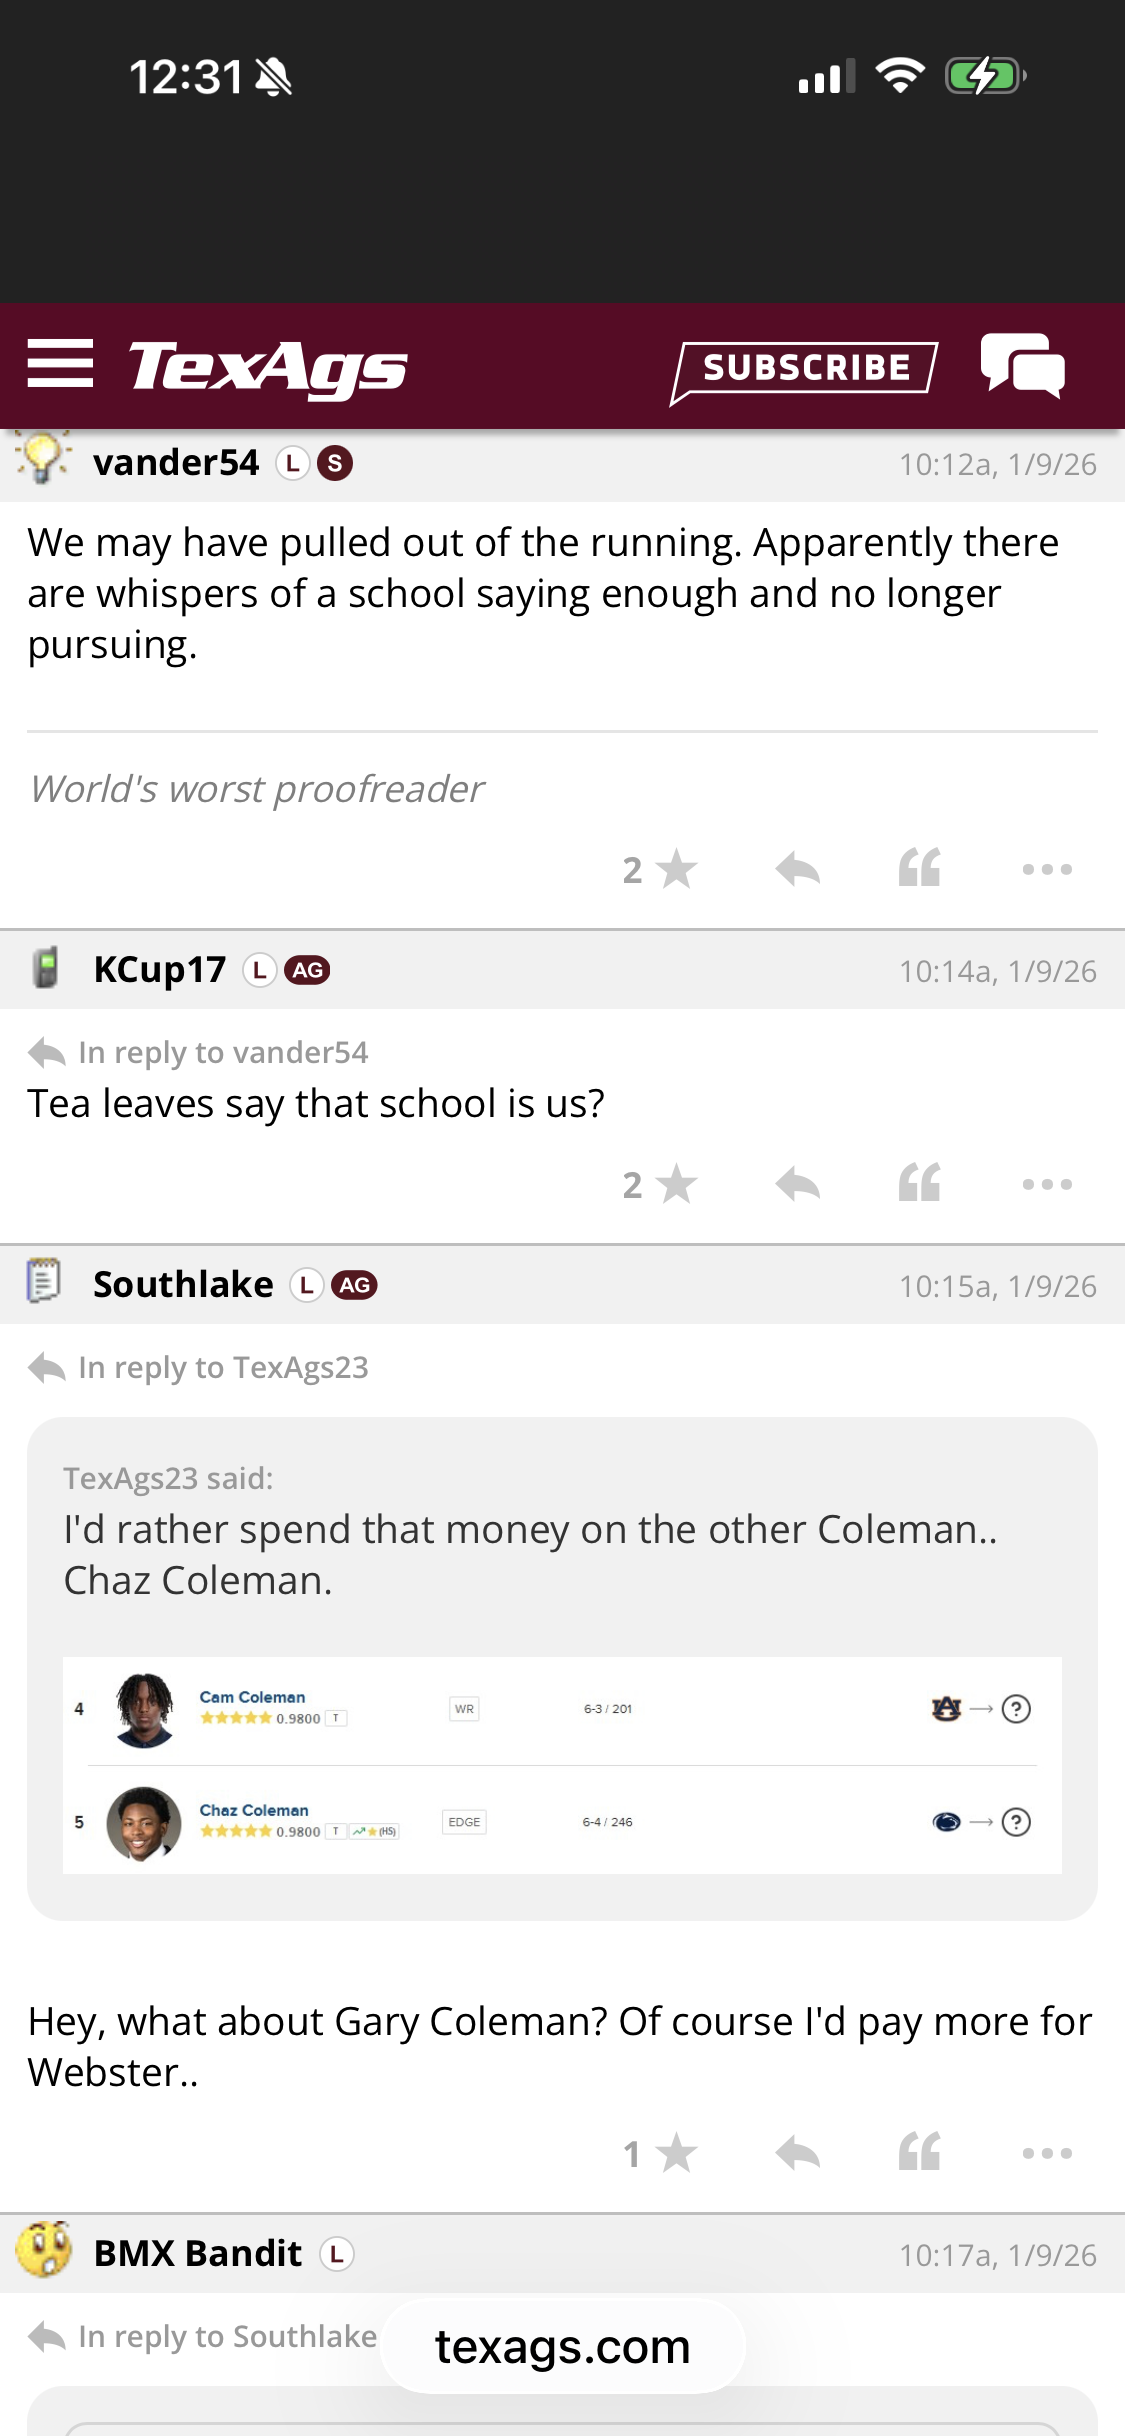Open vander54's user profile

[x=176, y=463]
